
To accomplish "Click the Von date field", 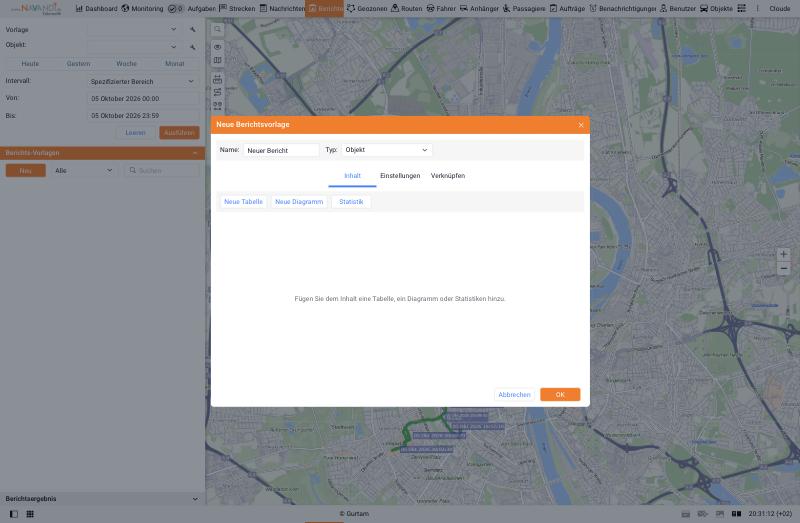I will click(x=143, y=98).
